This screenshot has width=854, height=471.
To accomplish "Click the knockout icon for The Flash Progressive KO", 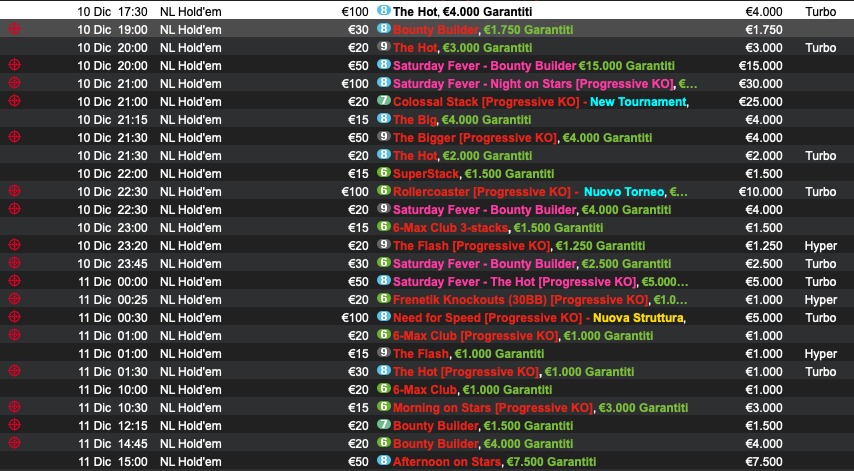I will pyautogui.click(x=14, y=245).
